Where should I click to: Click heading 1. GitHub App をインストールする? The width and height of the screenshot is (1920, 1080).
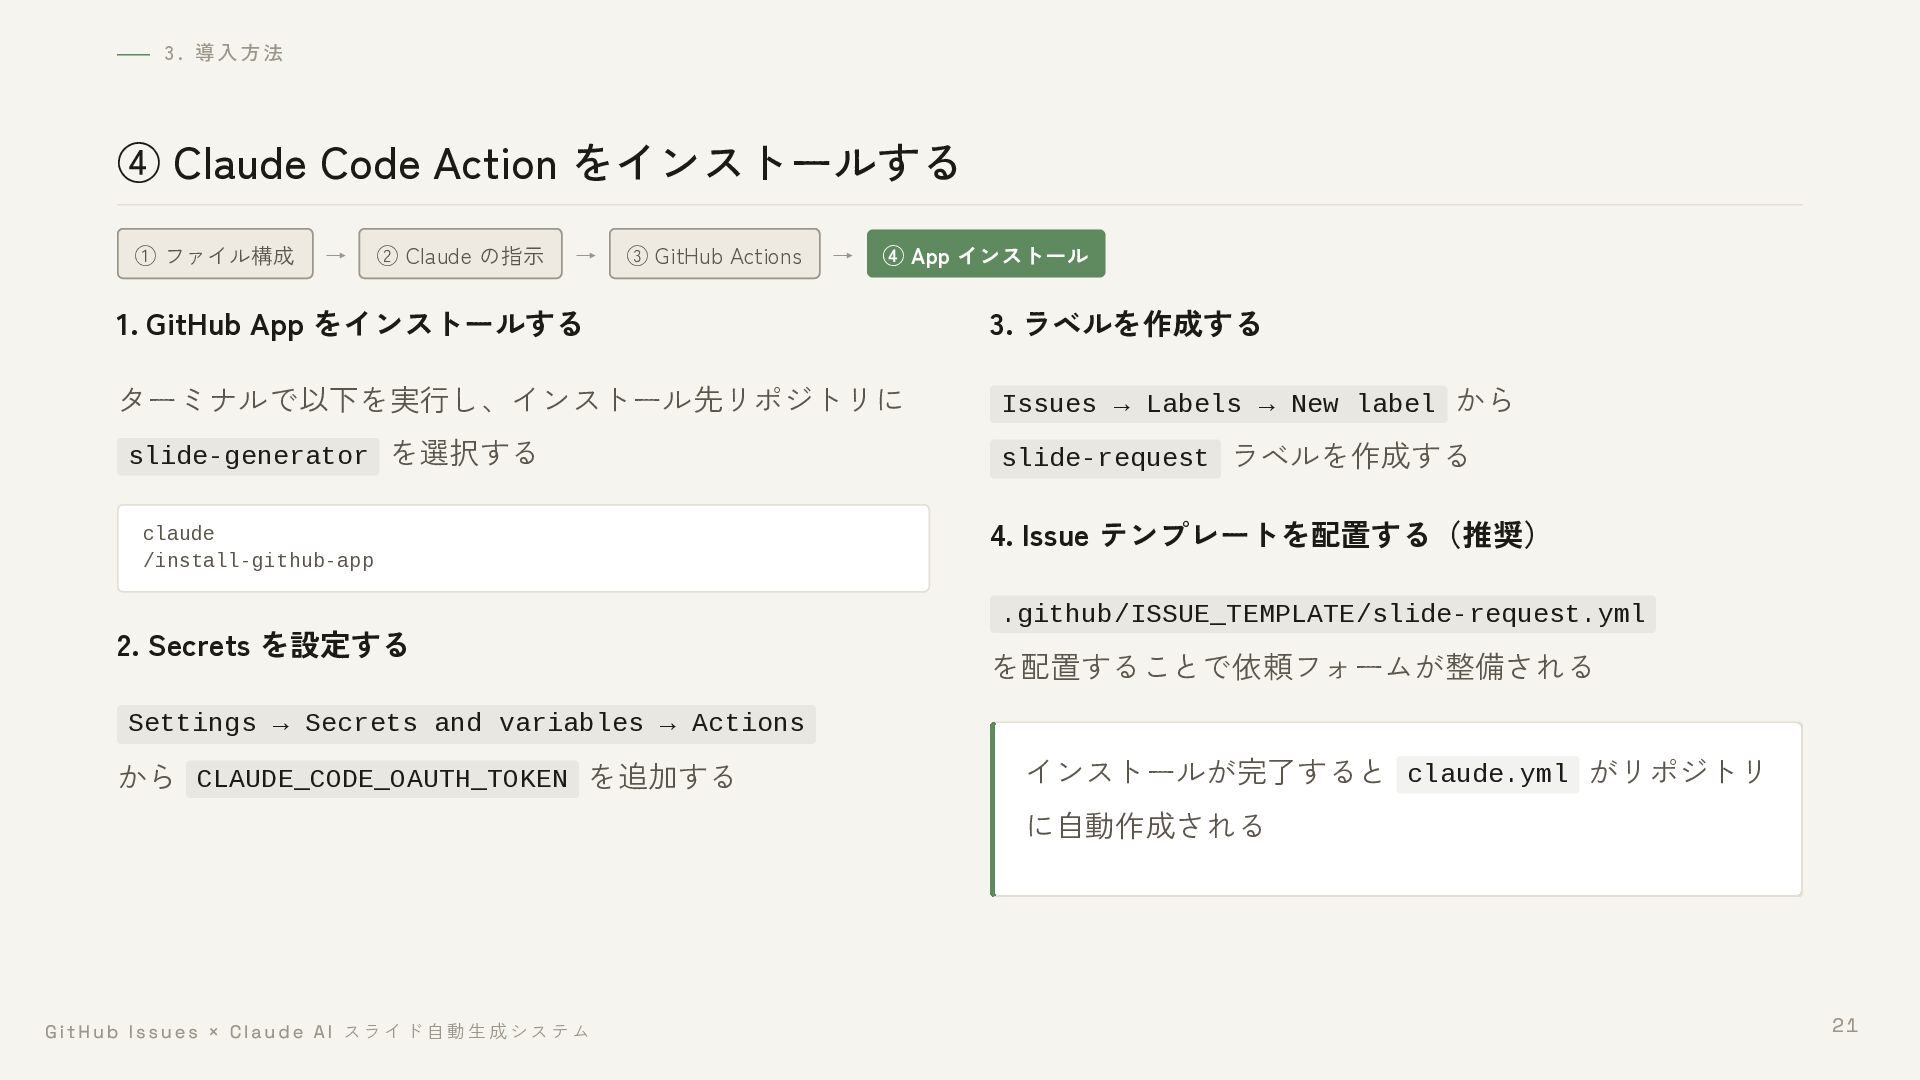coord(349,324)
